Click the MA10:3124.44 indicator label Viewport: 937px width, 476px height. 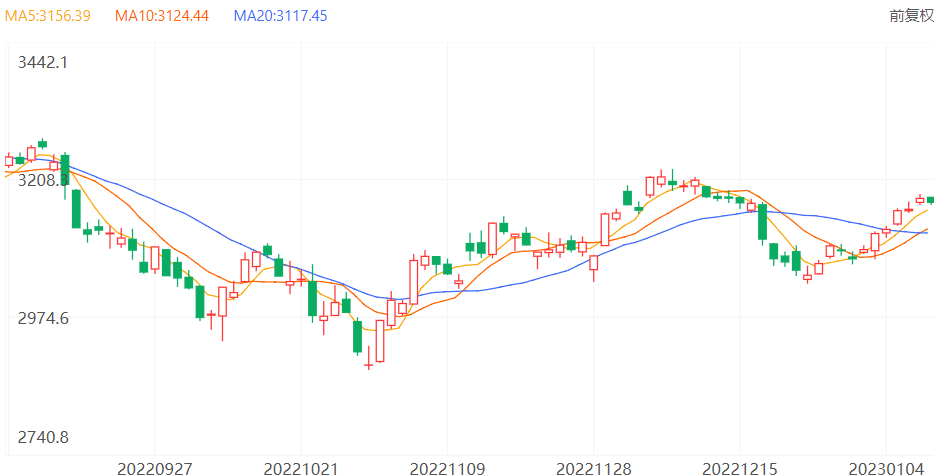click(x=162, y=16)
